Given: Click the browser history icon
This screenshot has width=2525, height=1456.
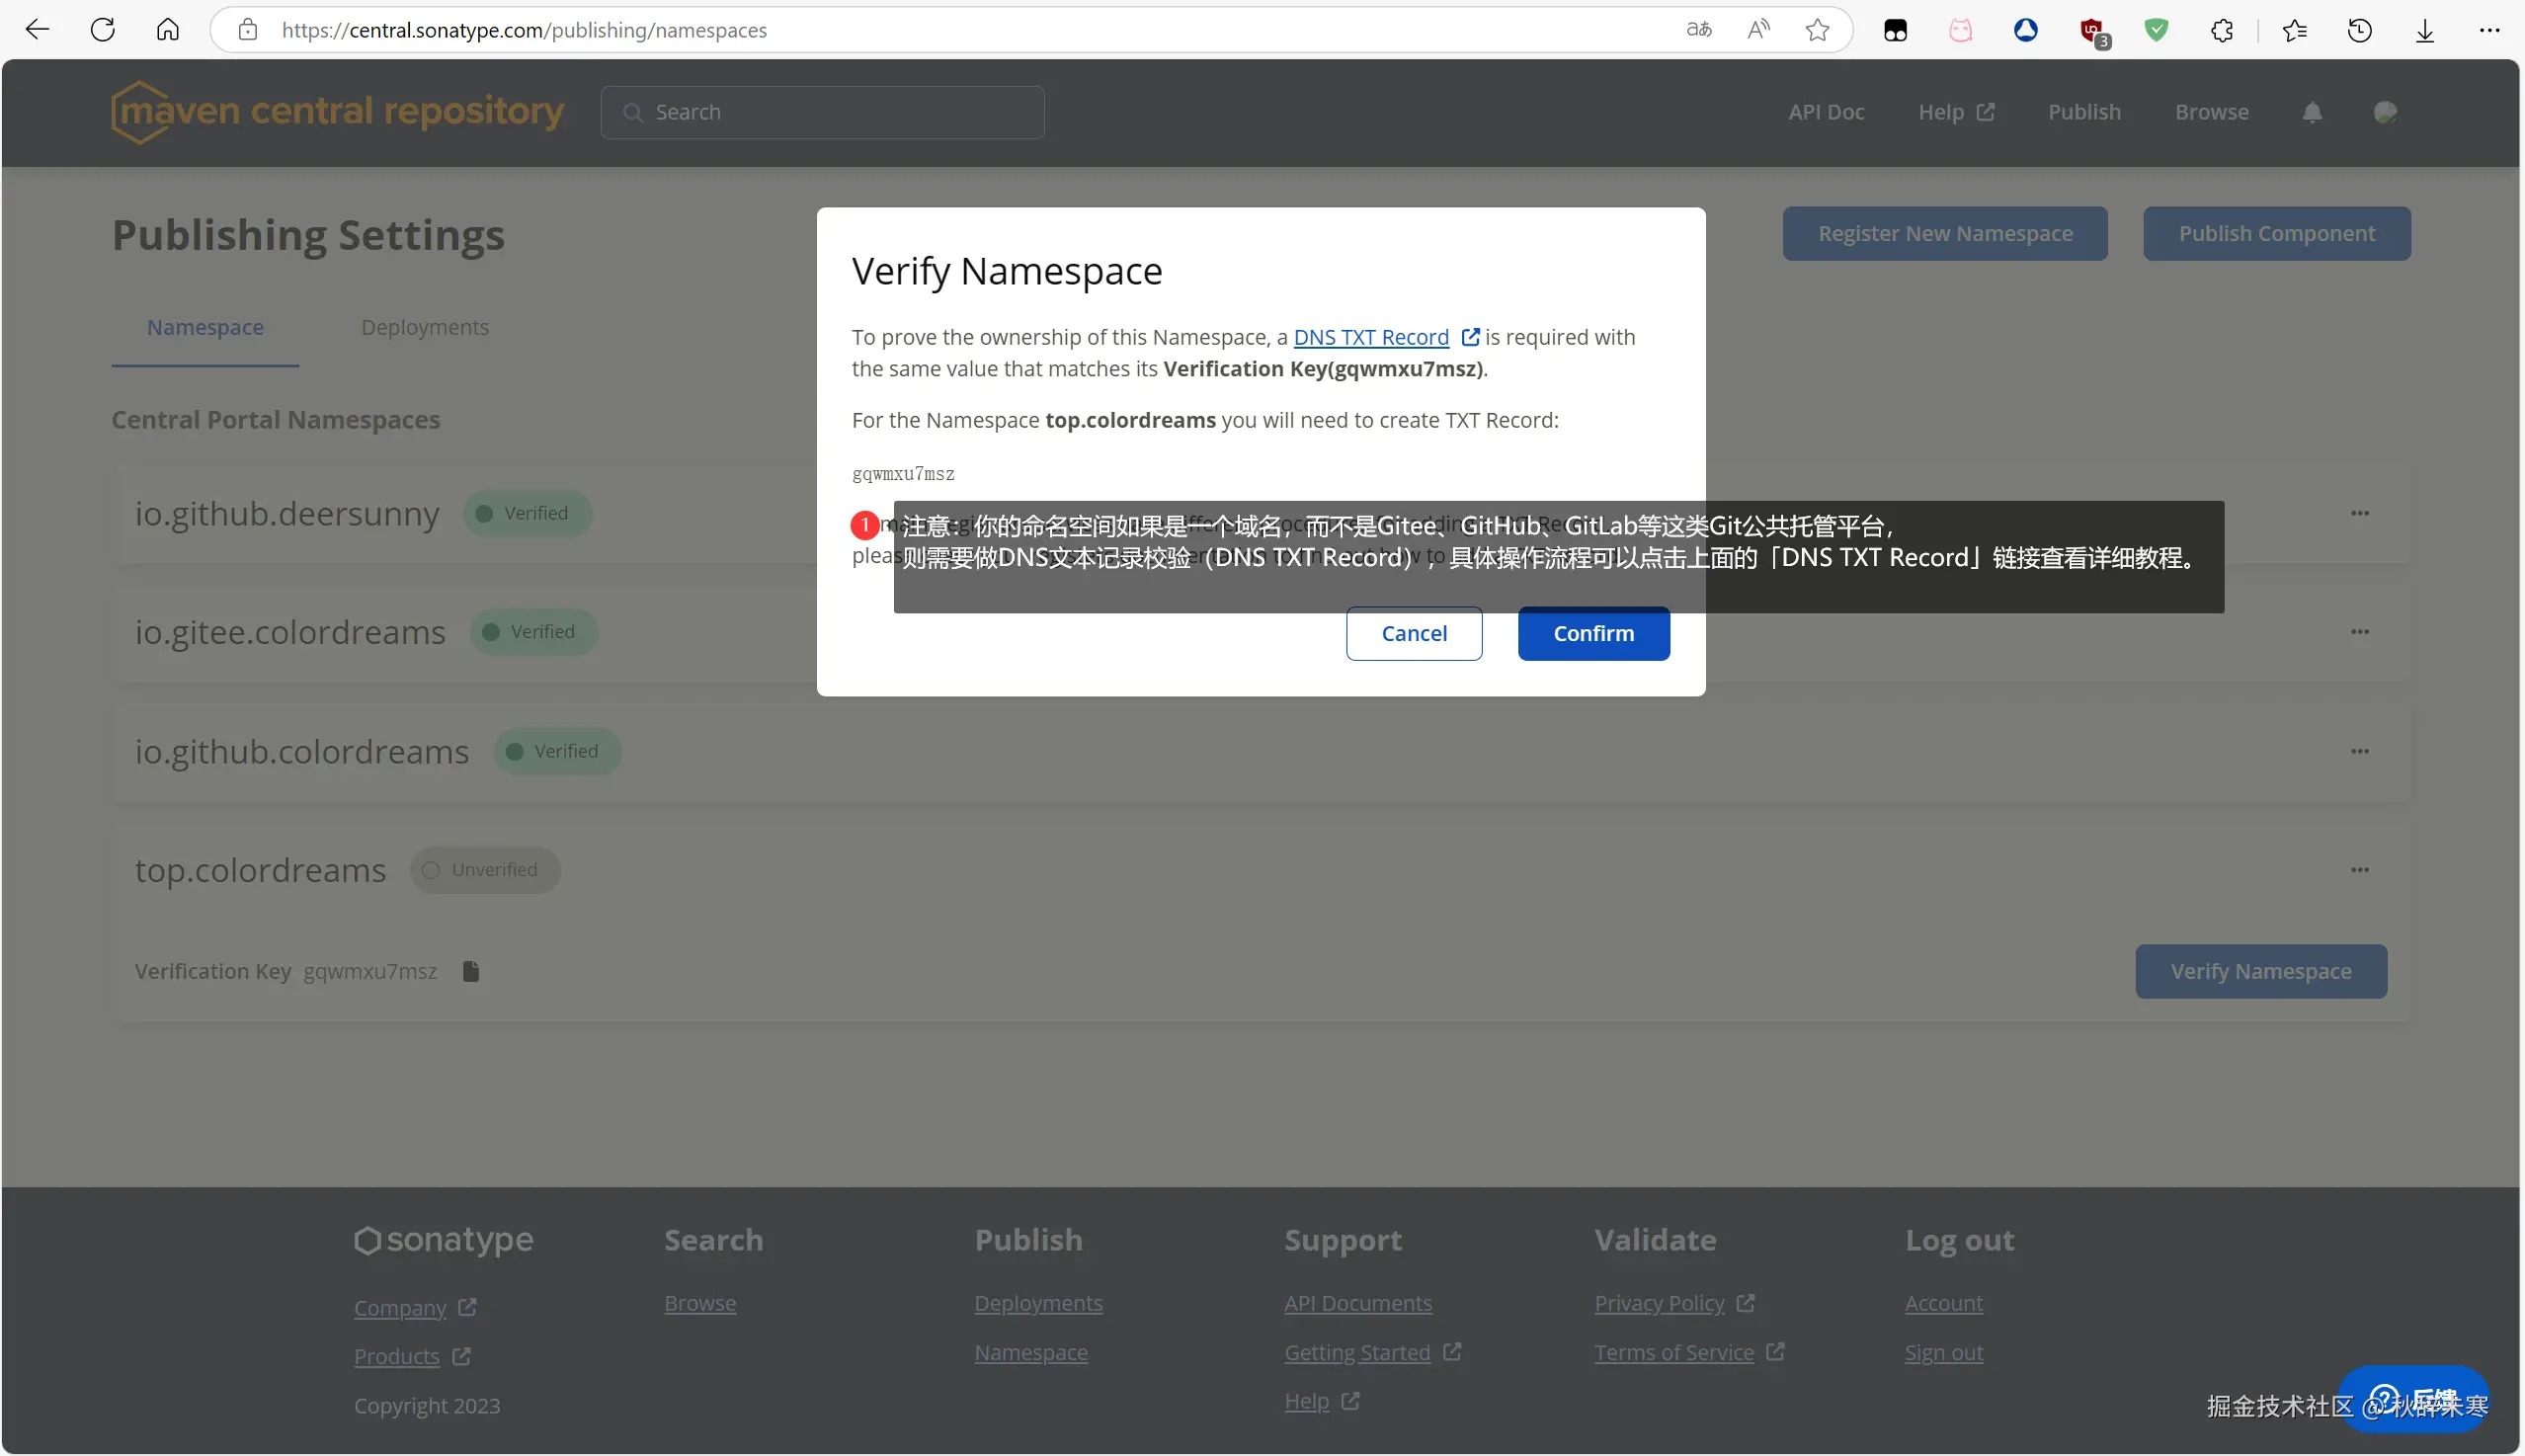Looking at the screenshot, I should [x=2359, y=30].
